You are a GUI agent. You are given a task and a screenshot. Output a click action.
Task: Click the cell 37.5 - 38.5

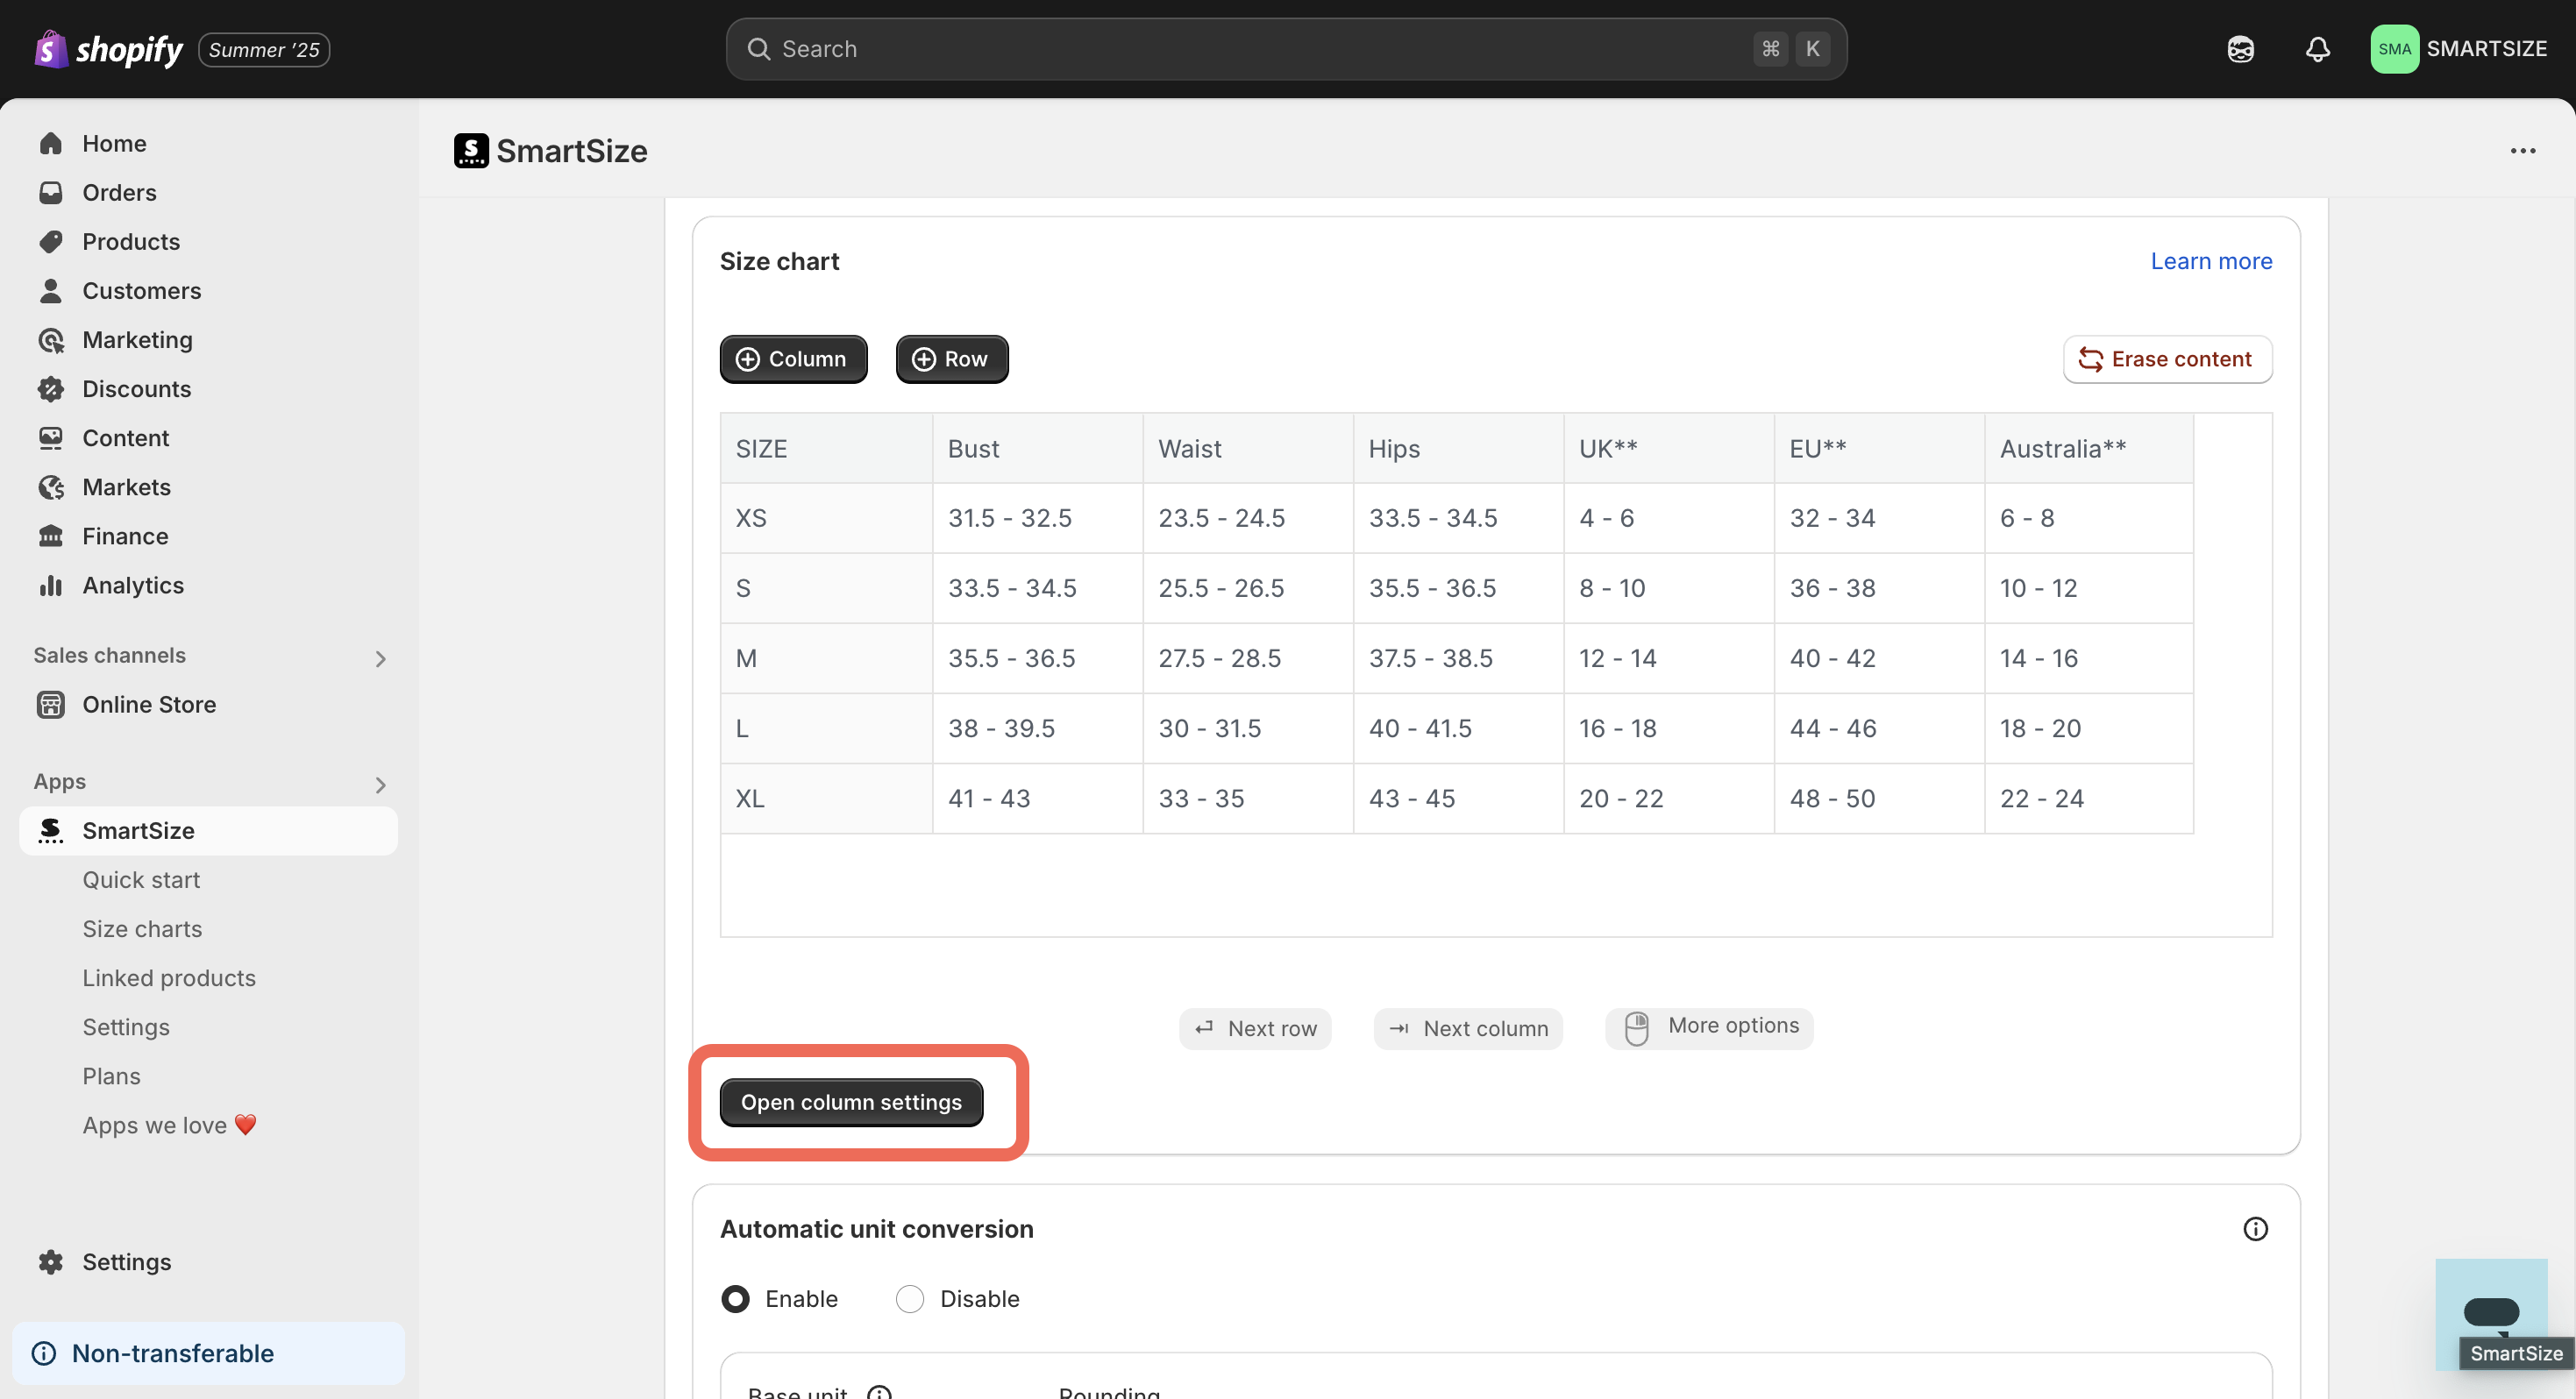[x=1458, y=658]
